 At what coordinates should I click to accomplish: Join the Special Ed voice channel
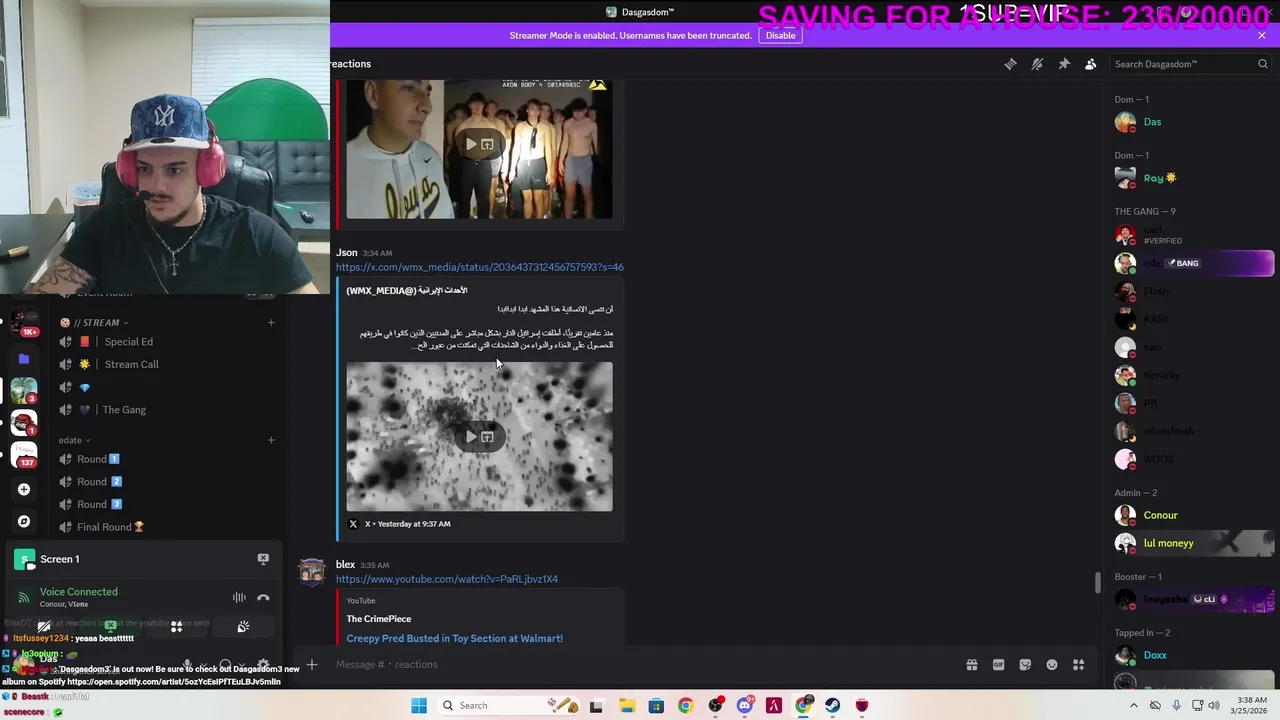point(128,342)
